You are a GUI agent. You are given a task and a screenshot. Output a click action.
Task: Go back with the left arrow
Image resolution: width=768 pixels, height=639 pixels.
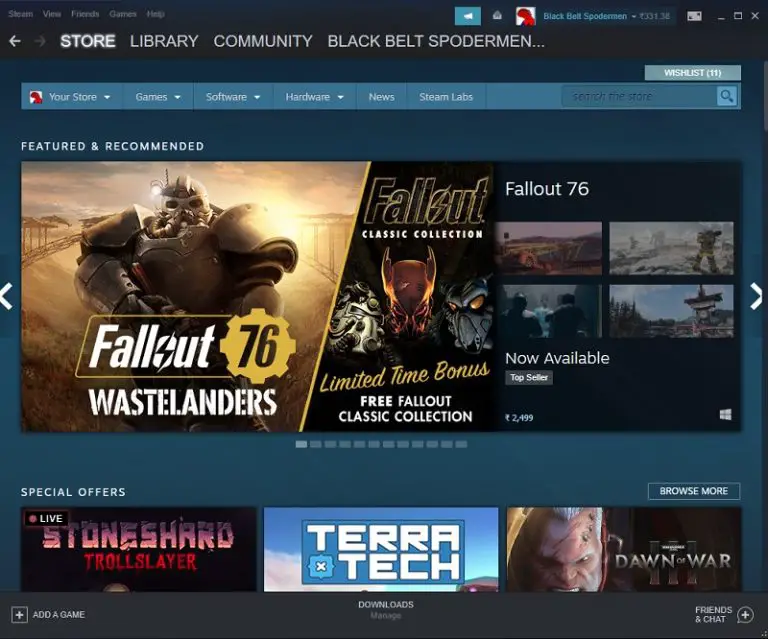[14, 41]
